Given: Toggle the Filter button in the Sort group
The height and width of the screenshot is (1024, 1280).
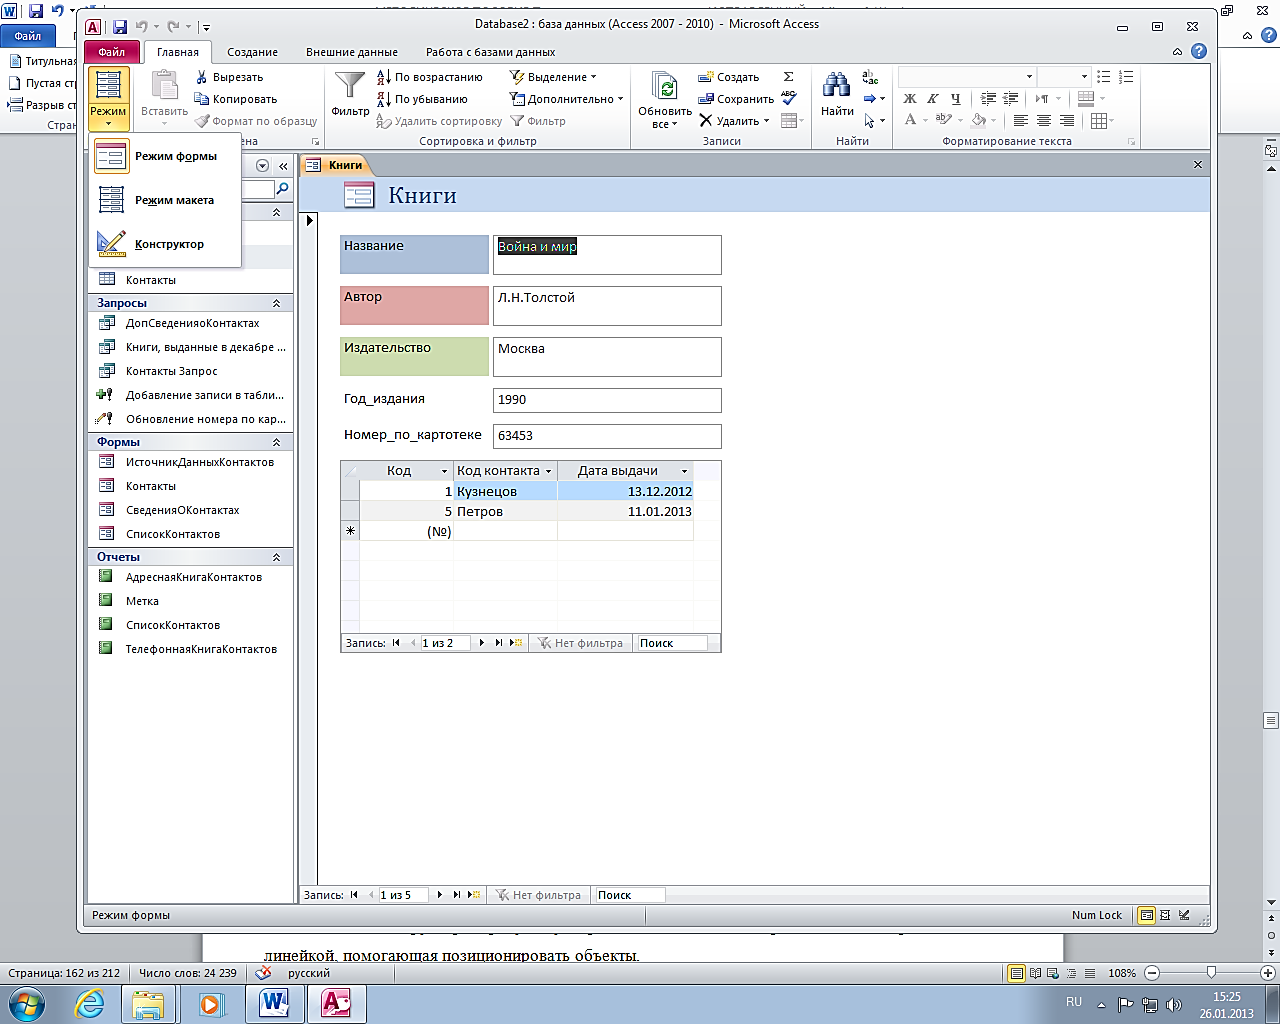Looking at the screenshot, I should tap(538, 121).
